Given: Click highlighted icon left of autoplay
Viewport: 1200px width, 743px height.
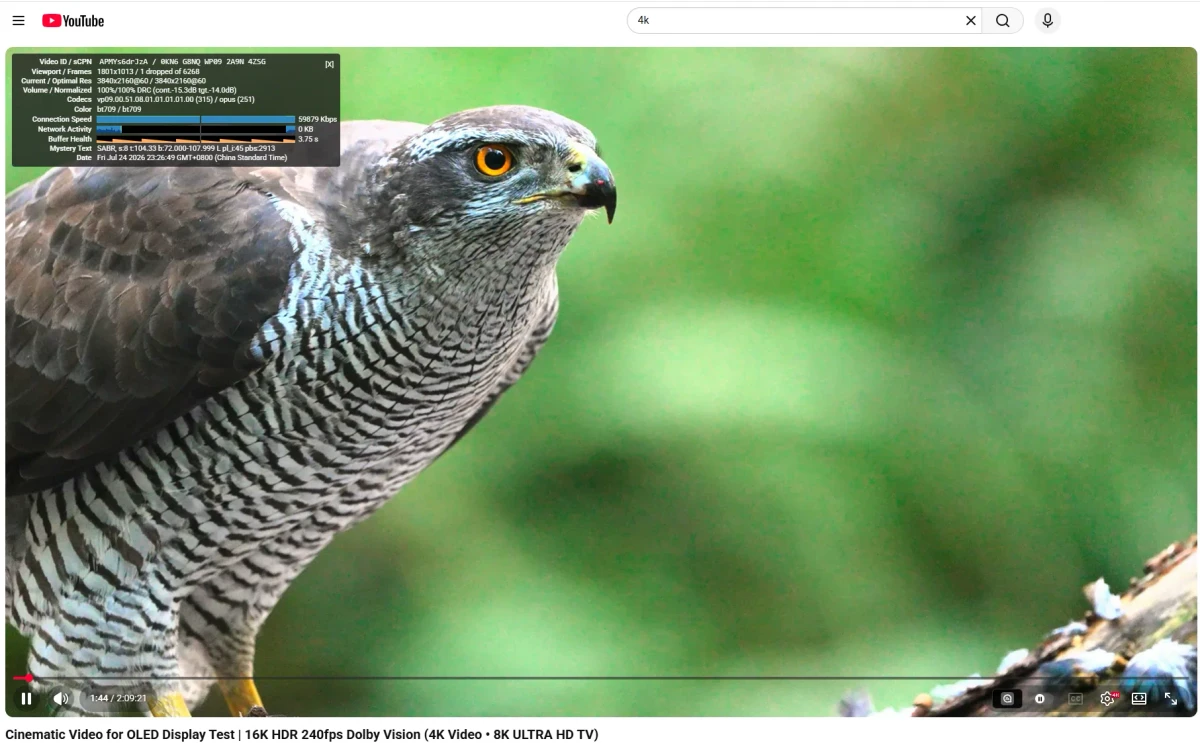Looking at the screenshot, I should [1007, 699].
